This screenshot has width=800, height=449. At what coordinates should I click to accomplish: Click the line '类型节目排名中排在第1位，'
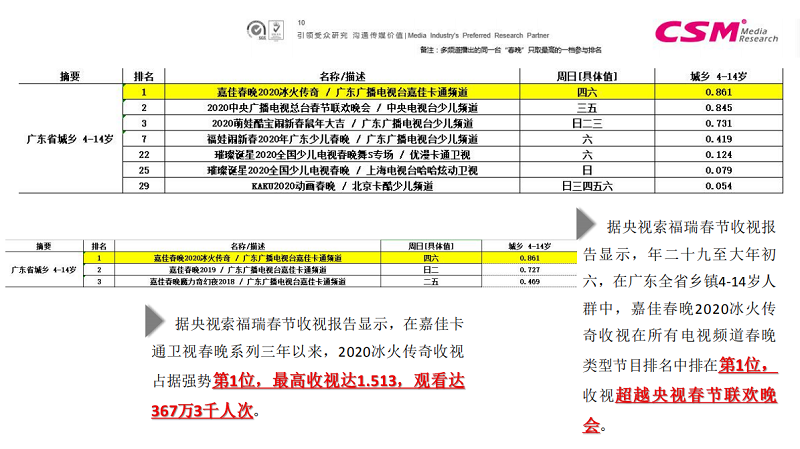(680, 365)
